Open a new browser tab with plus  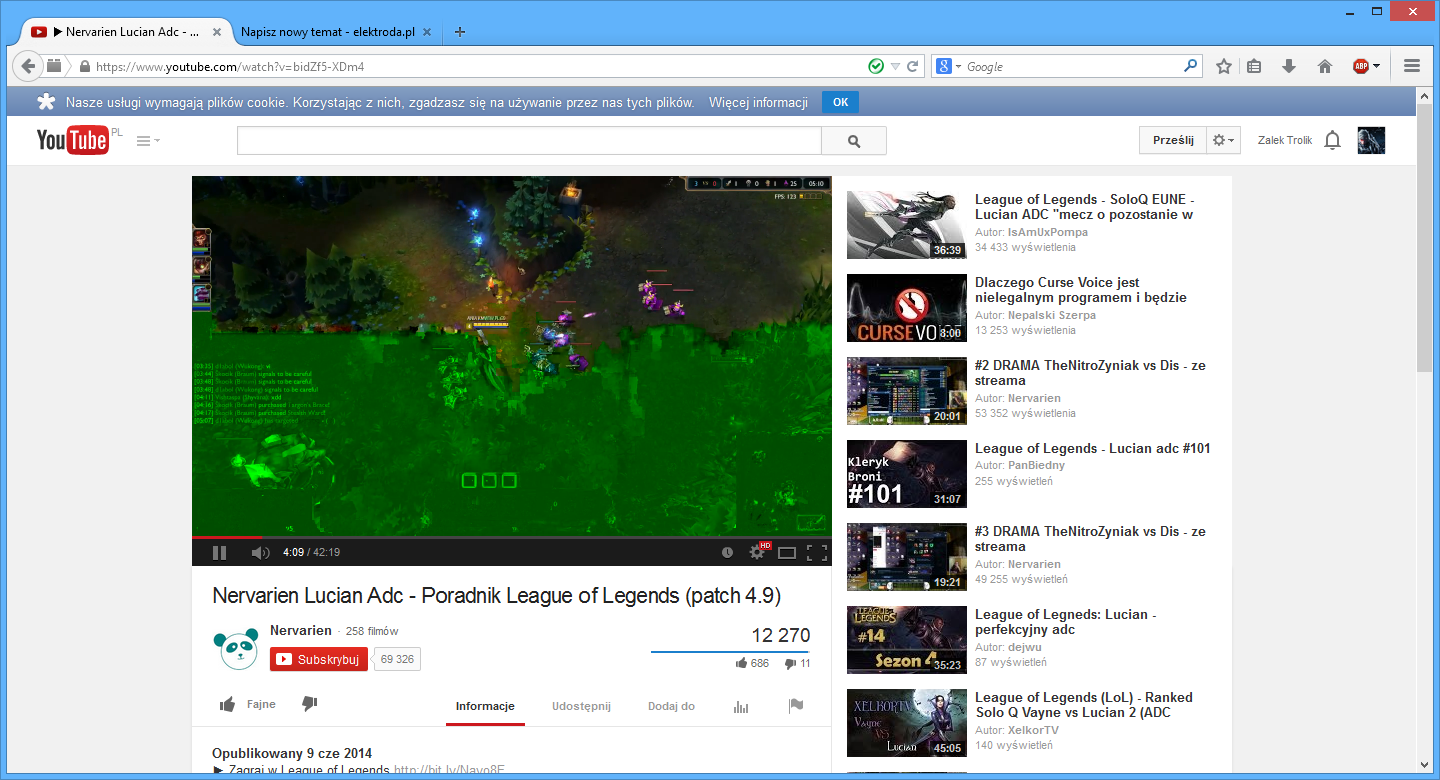click(460, 32)
